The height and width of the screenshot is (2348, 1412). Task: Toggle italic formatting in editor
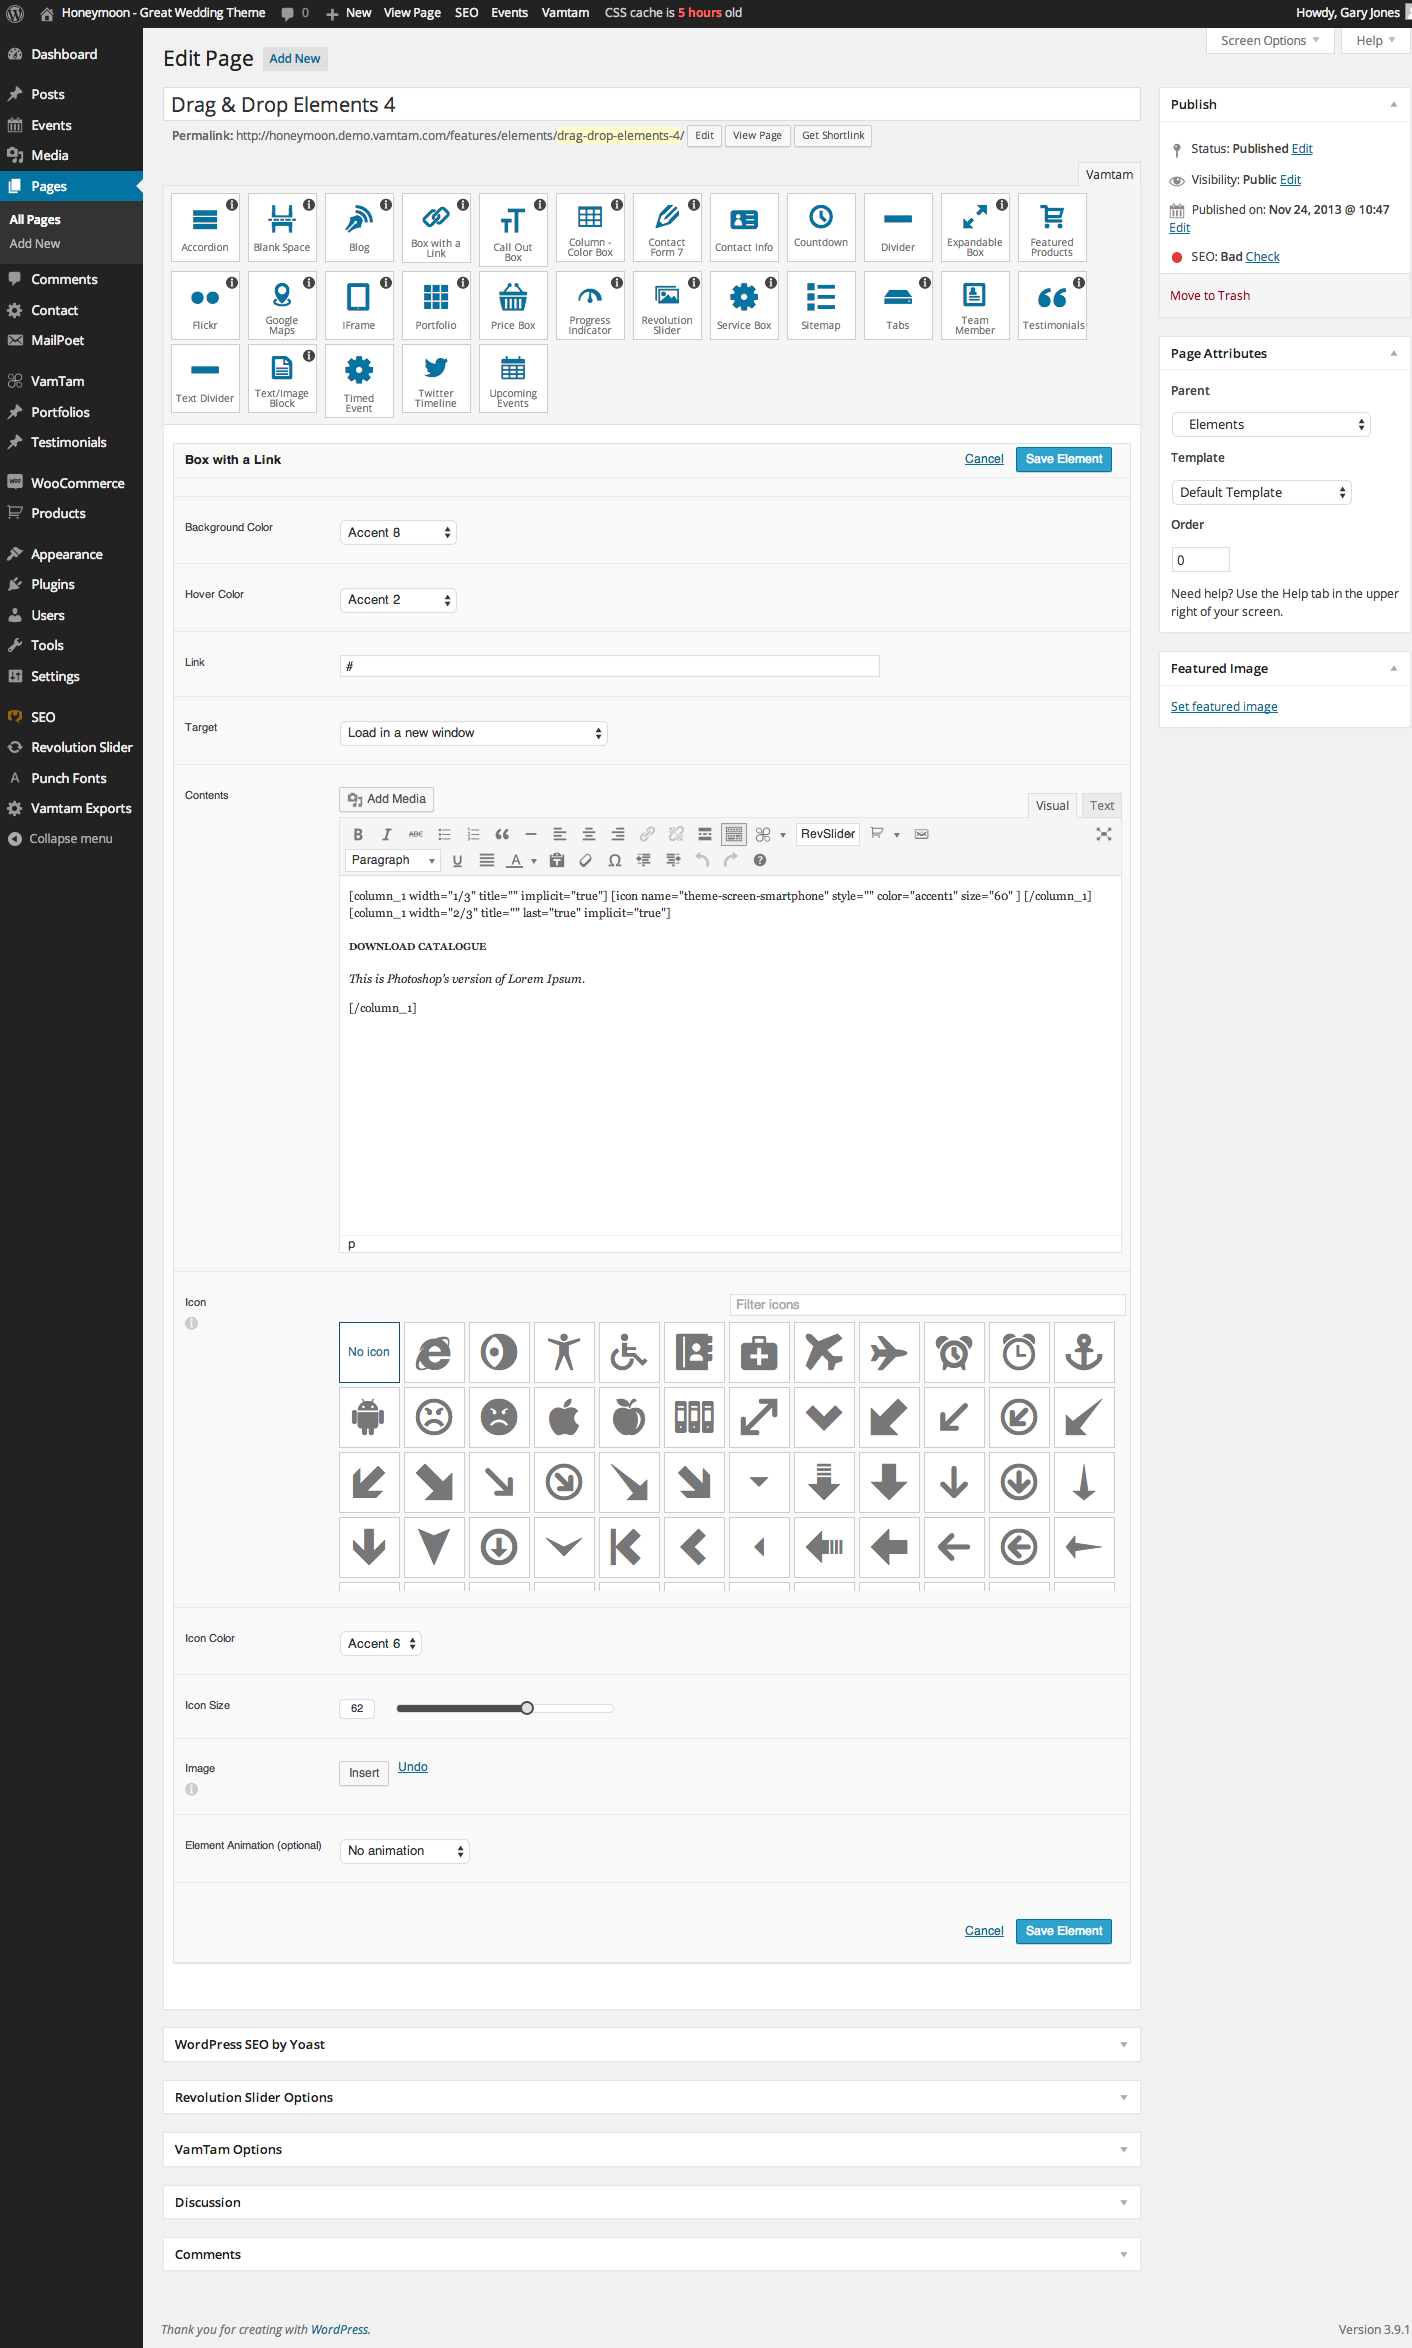(386, 834)
